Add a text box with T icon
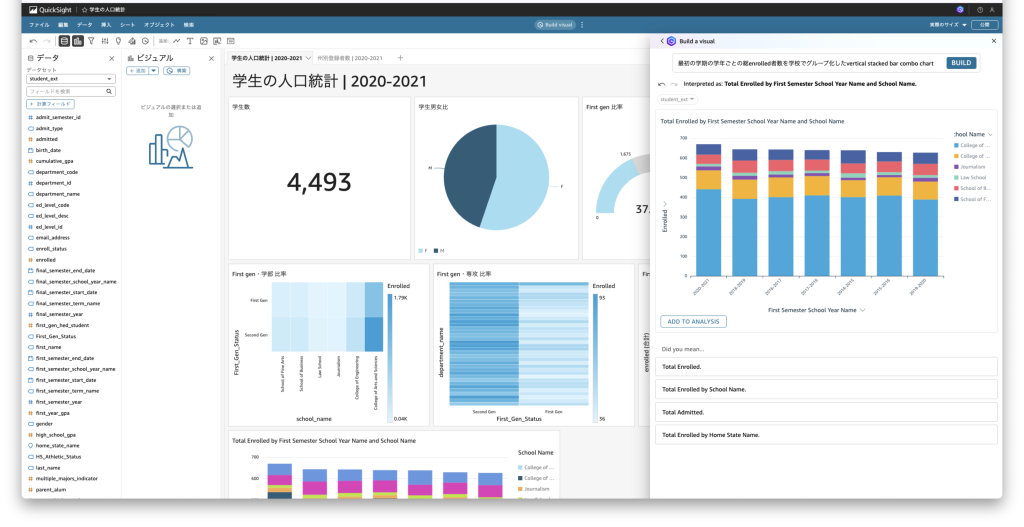The width and height of the screenshot is (1024, 527). click(190, 41)
